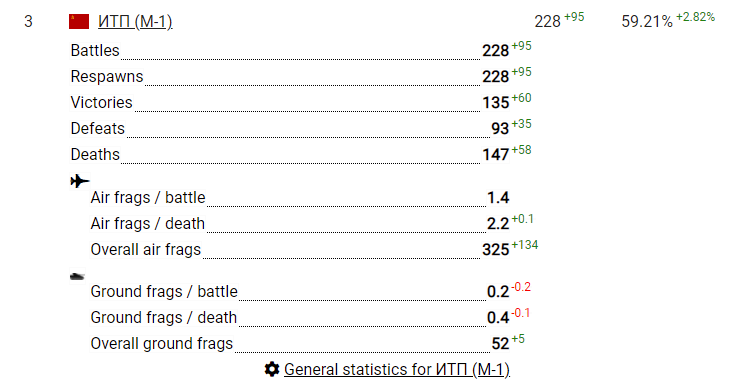
Task: Click the 59.21% win rate value
Action: [646, 22]
